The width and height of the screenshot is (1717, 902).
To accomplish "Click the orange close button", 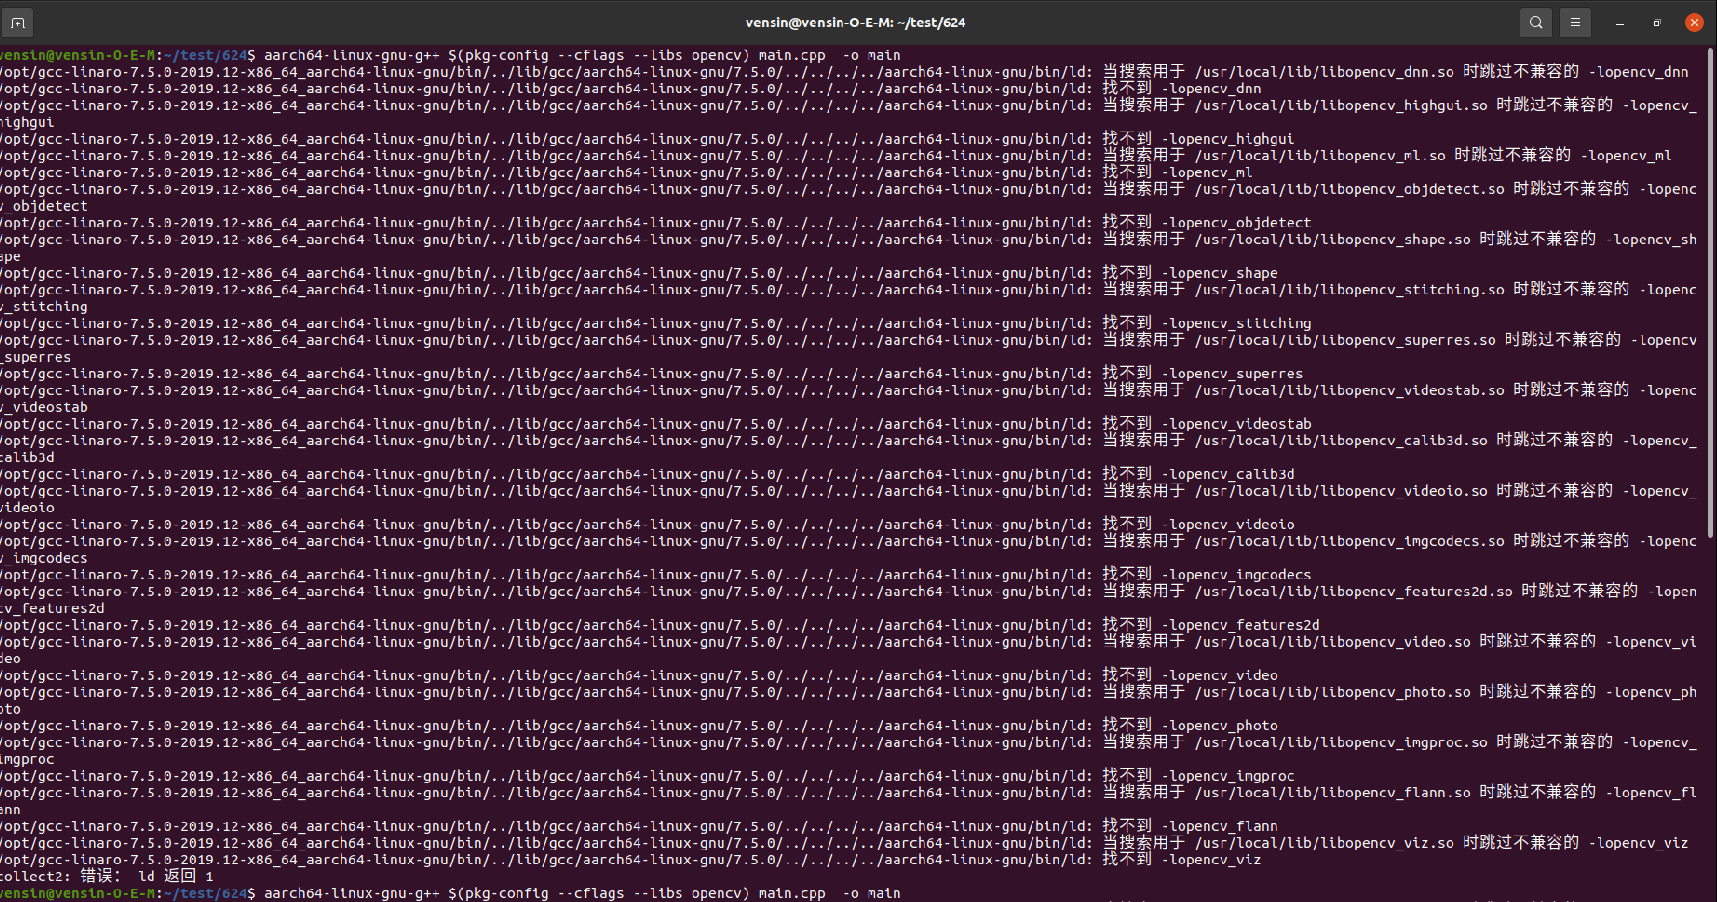I will pos(1693,21).
